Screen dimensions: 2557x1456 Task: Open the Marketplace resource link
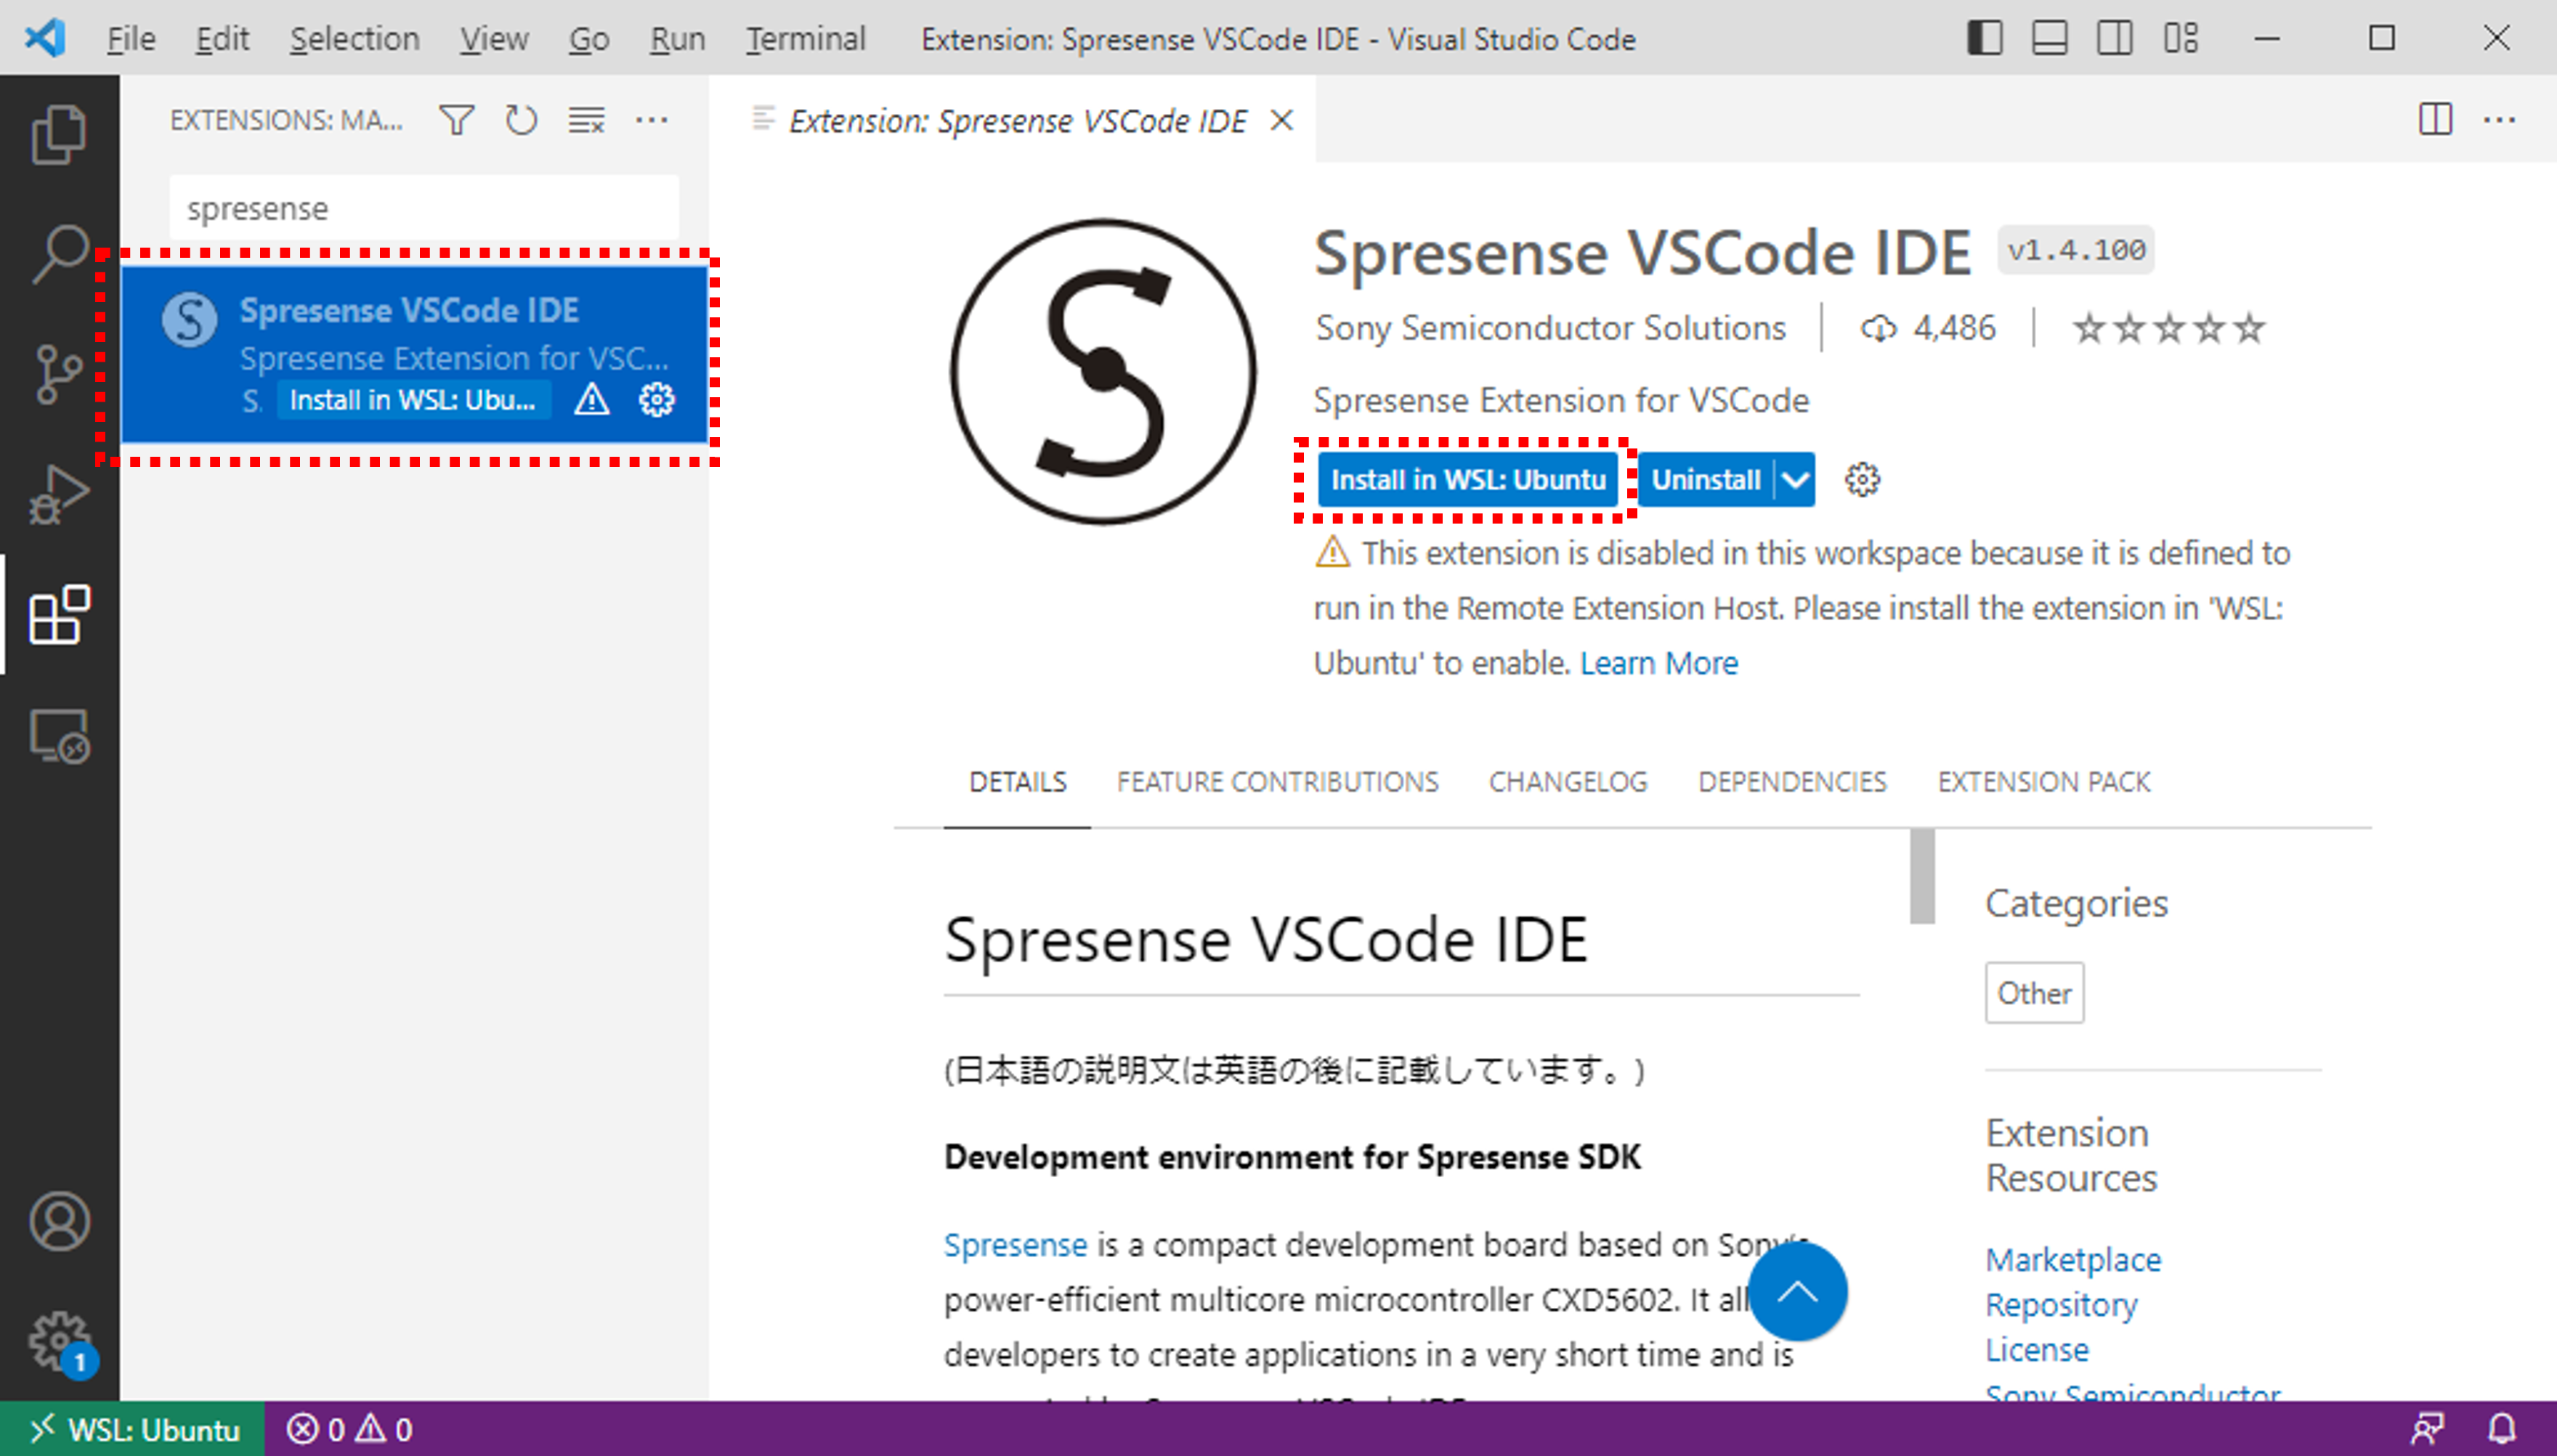tap(2073, 1259)
